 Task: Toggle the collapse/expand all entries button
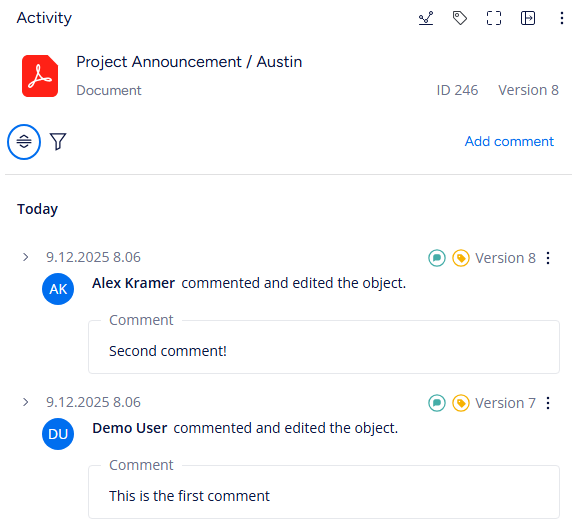click(x=24, y=142)
